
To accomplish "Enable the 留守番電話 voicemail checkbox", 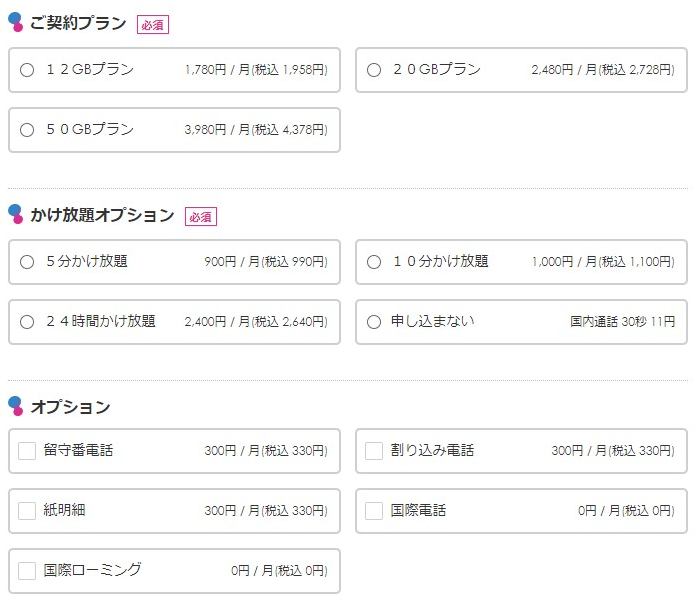I will [x=27, y=451].
